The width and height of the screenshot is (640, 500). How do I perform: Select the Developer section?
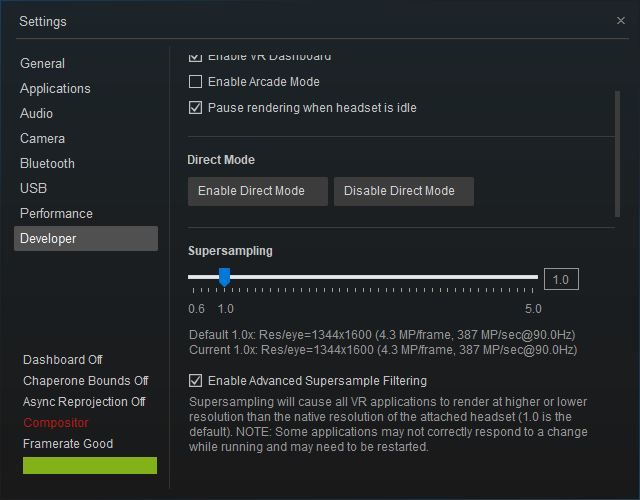86,238
